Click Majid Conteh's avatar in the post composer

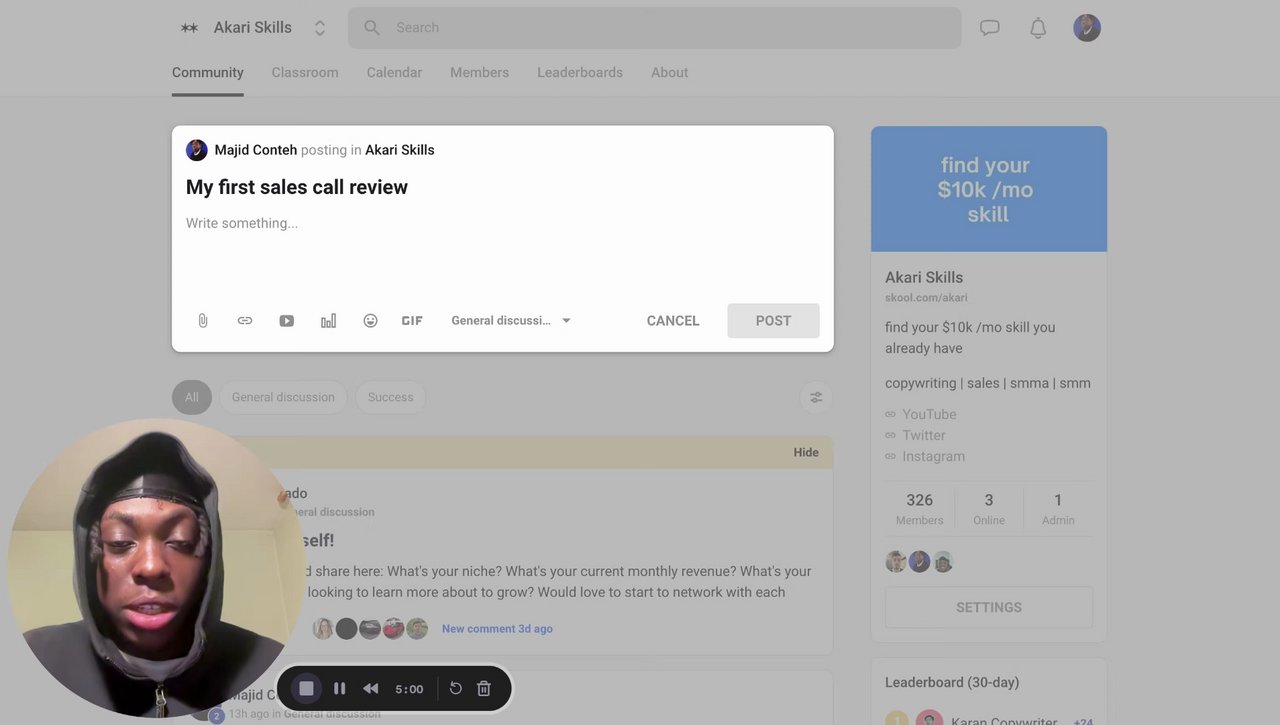point(197,150)
